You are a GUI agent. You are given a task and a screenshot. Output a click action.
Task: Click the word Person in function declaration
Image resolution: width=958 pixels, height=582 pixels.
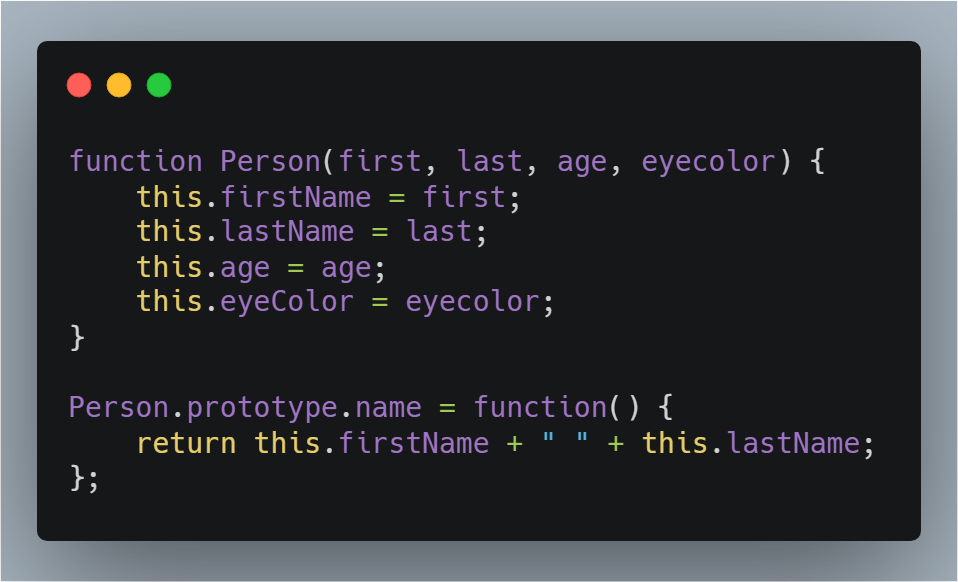(x=271, y=162)
